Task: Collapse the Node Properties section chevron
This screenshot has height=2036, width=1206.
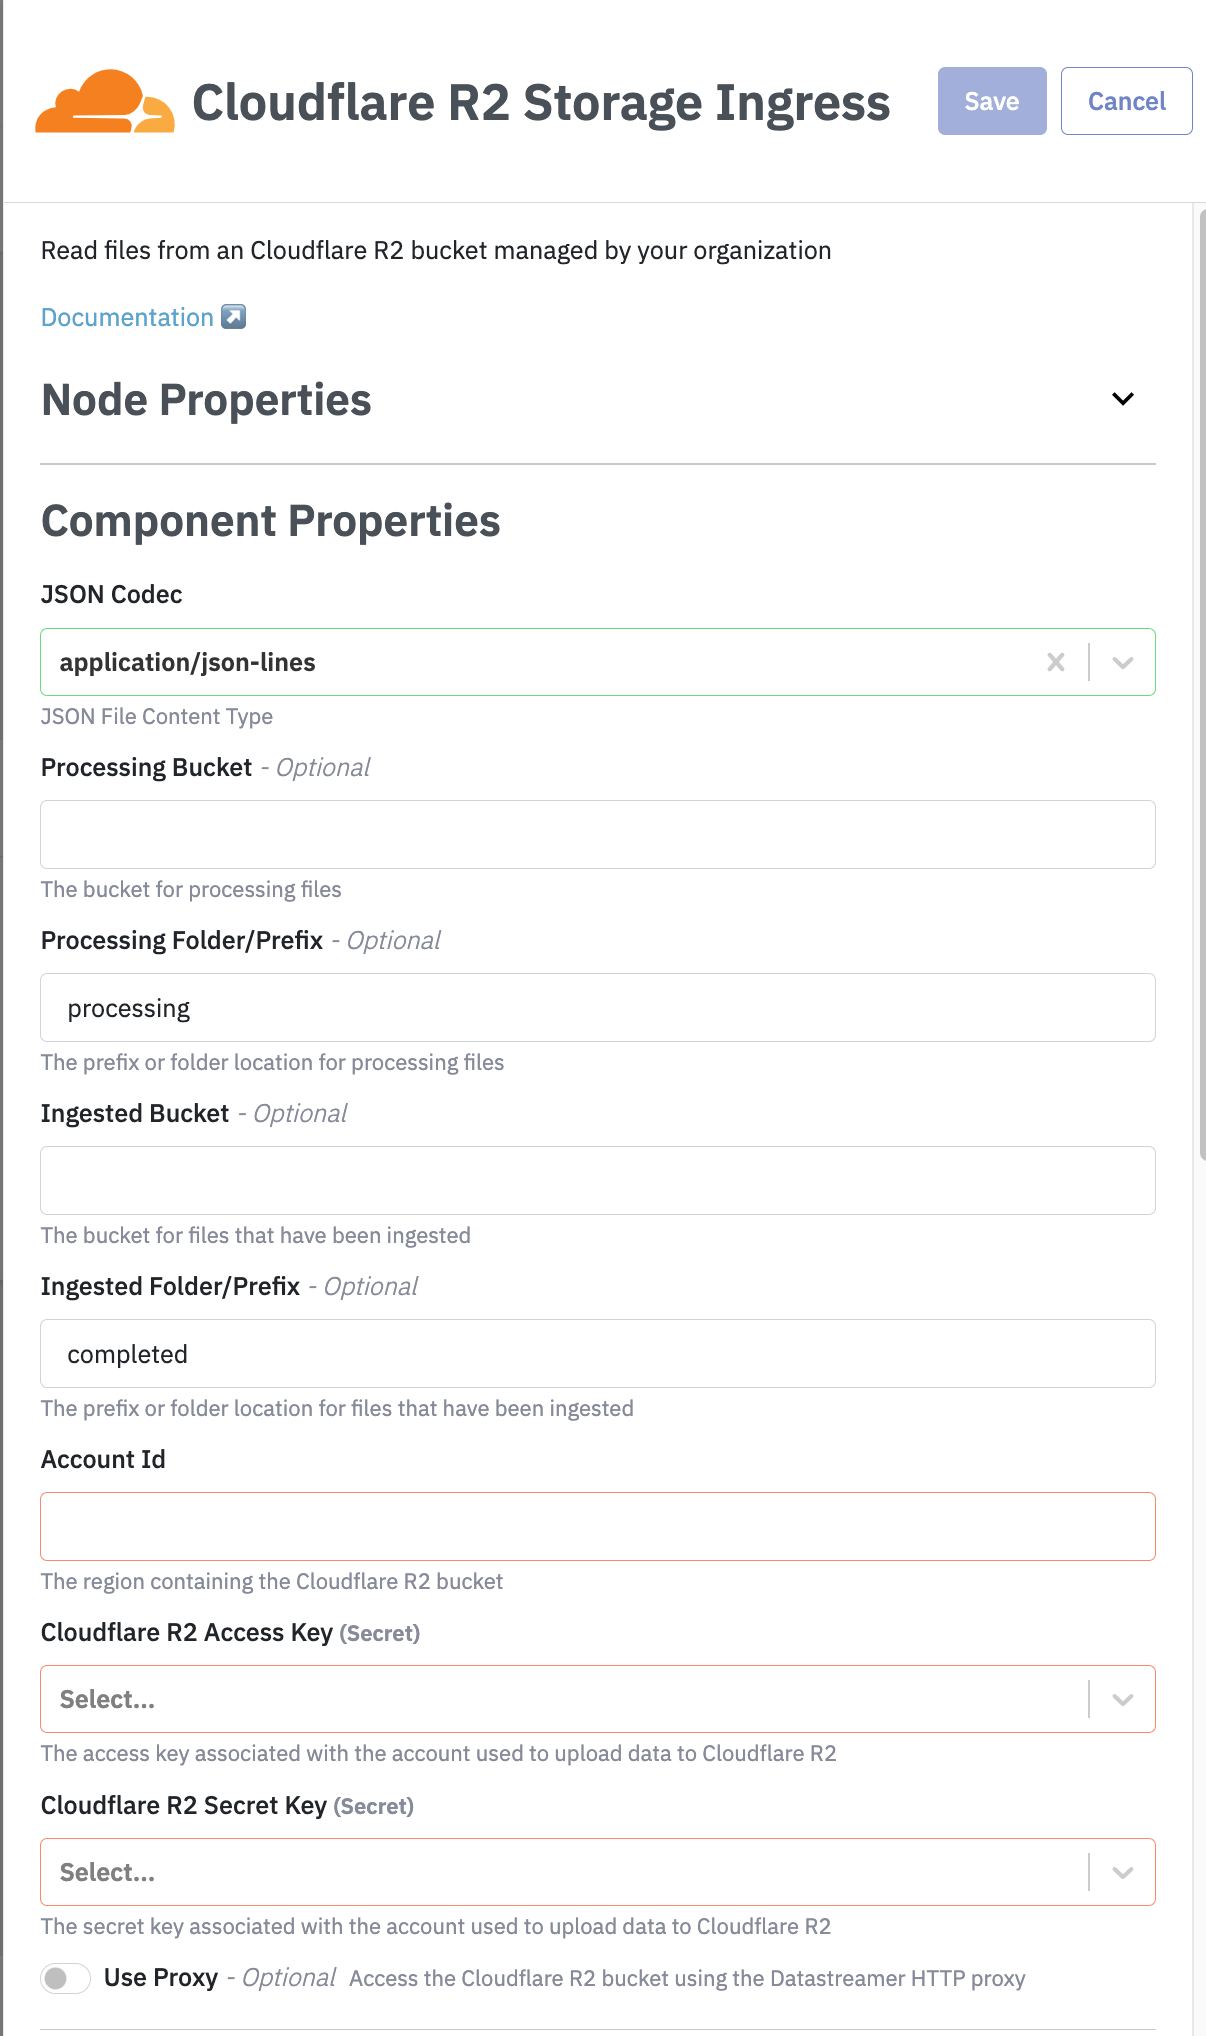Action: [x=1122, y=399]
